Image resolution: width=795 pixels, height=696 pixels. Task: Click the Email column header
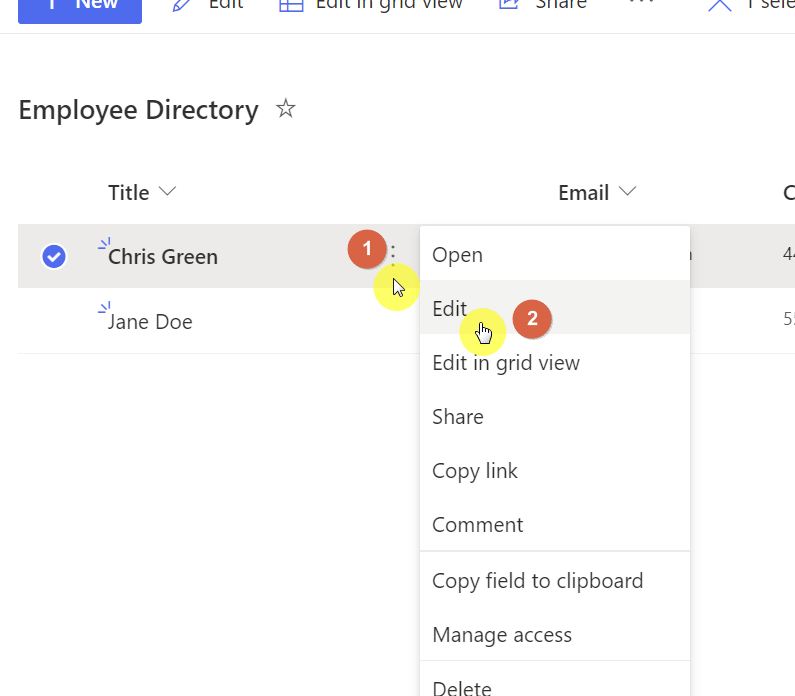point(584,193)
